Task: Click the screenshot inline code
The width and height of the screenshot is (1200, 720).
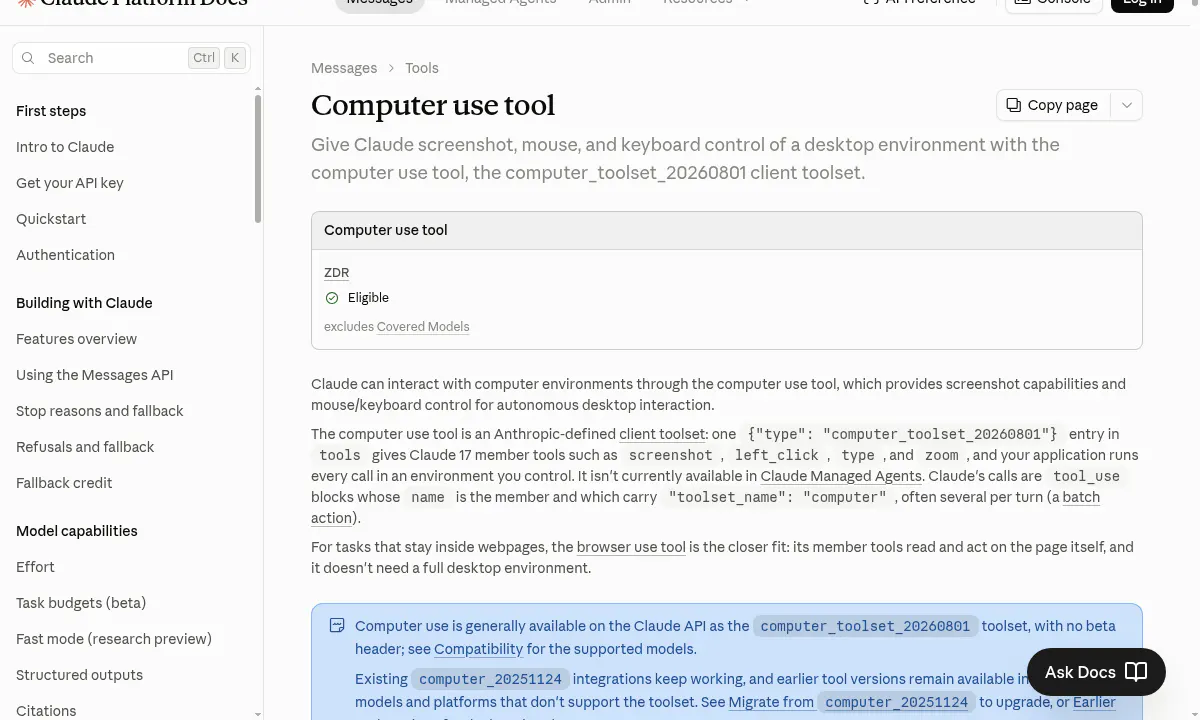Action: 671,455
